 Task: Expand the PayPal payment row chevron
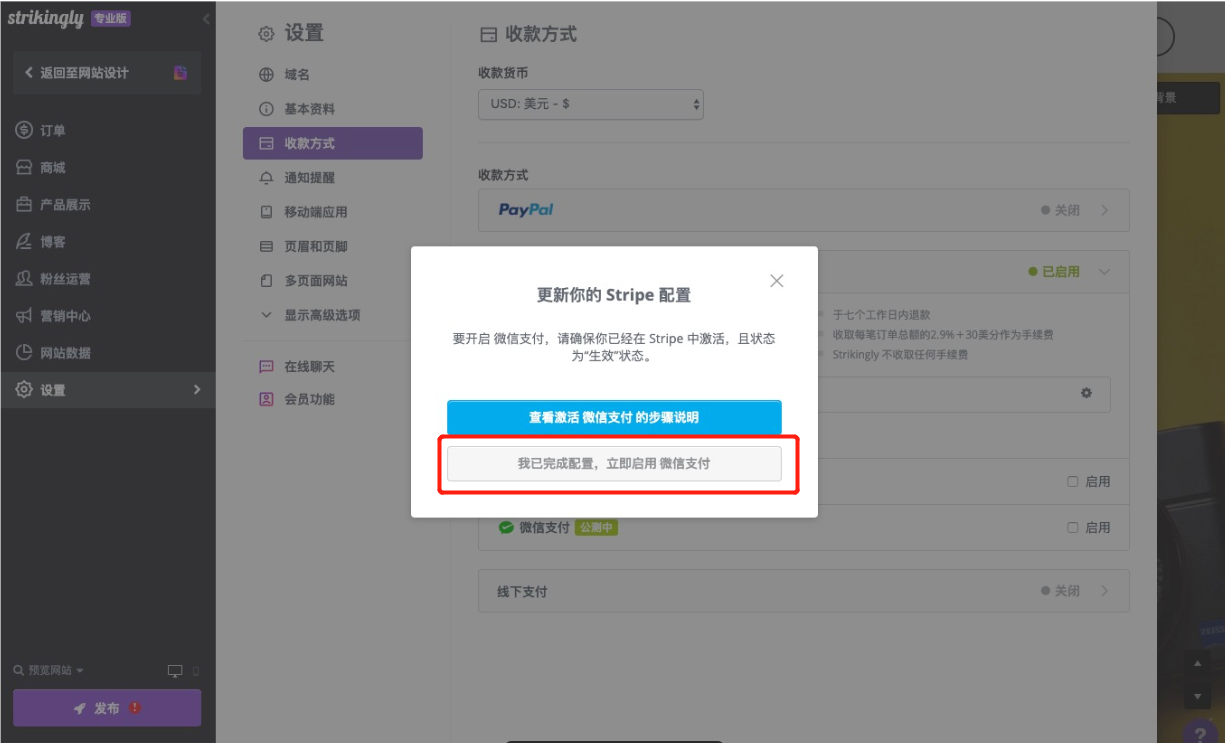pyautogui.click(x=1105, y=211)
